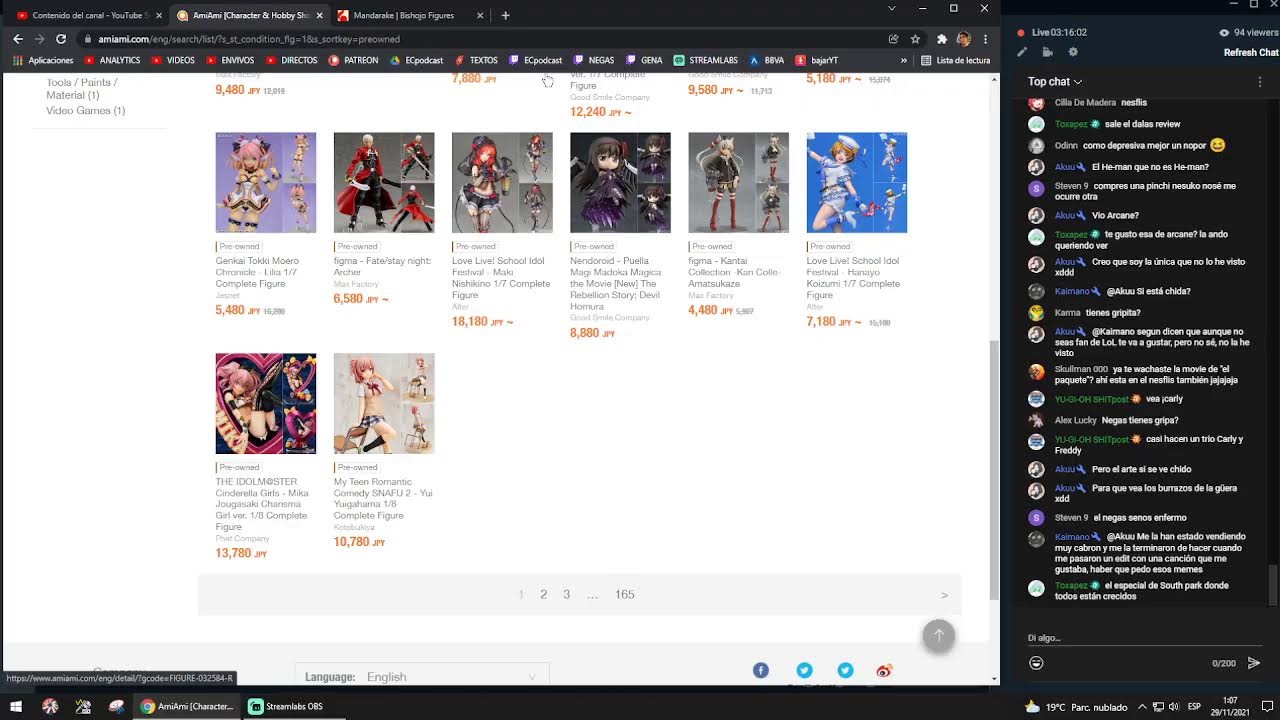Click 94 viewers eye icon
The width and height of the screenshot is (1280, 720).
tap(1225, 32)
